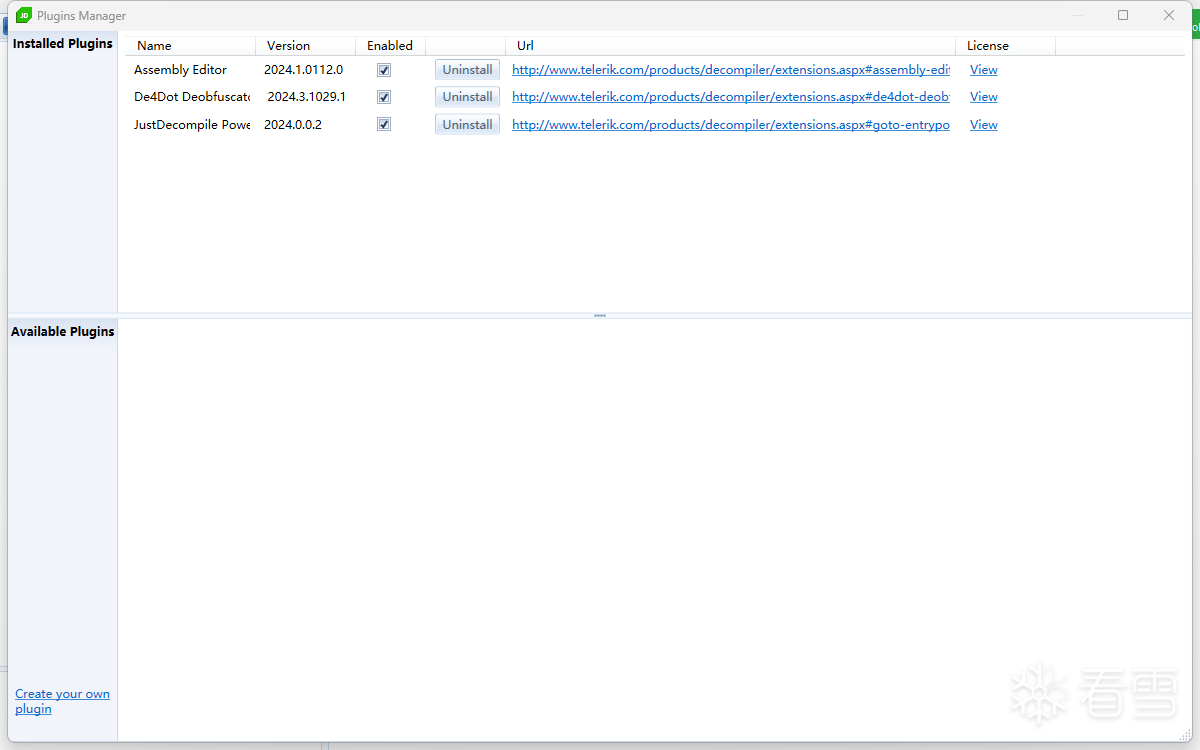Viewport: 1200px width, 750px height.
Task: Sort by the Name column header
Action: 191,46
